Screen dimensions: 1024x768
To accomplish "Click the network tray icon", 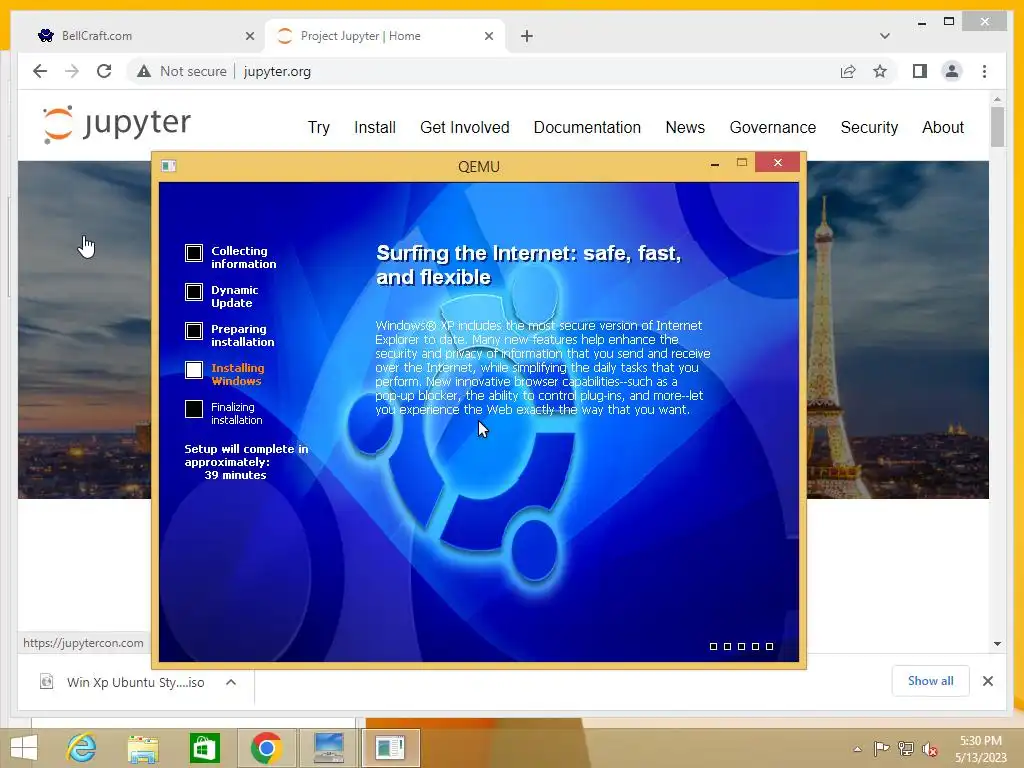I will pos(905,749).
